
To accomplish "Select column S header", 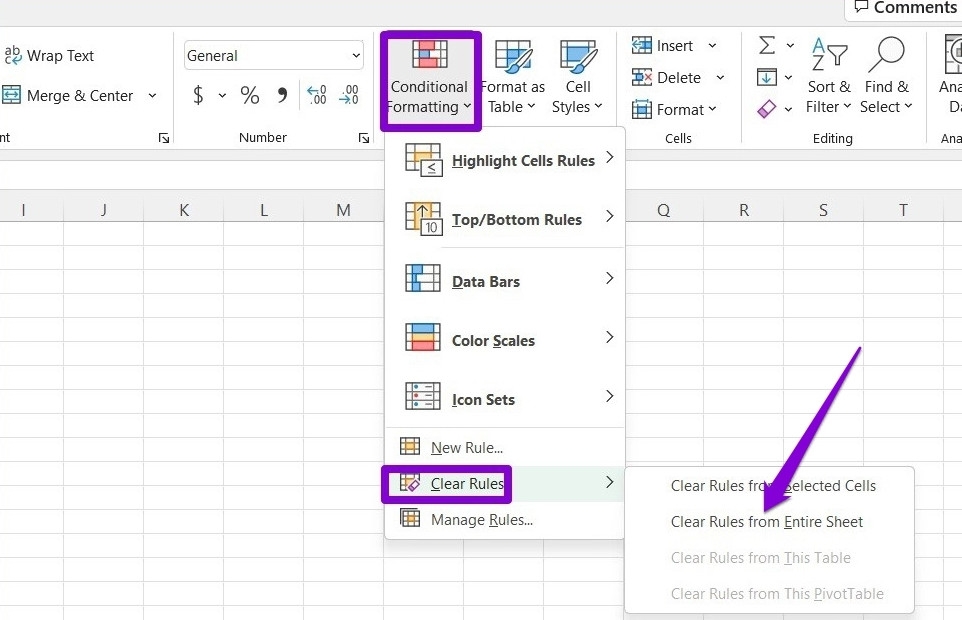I will pyautogui.click(x=823, y=210).
